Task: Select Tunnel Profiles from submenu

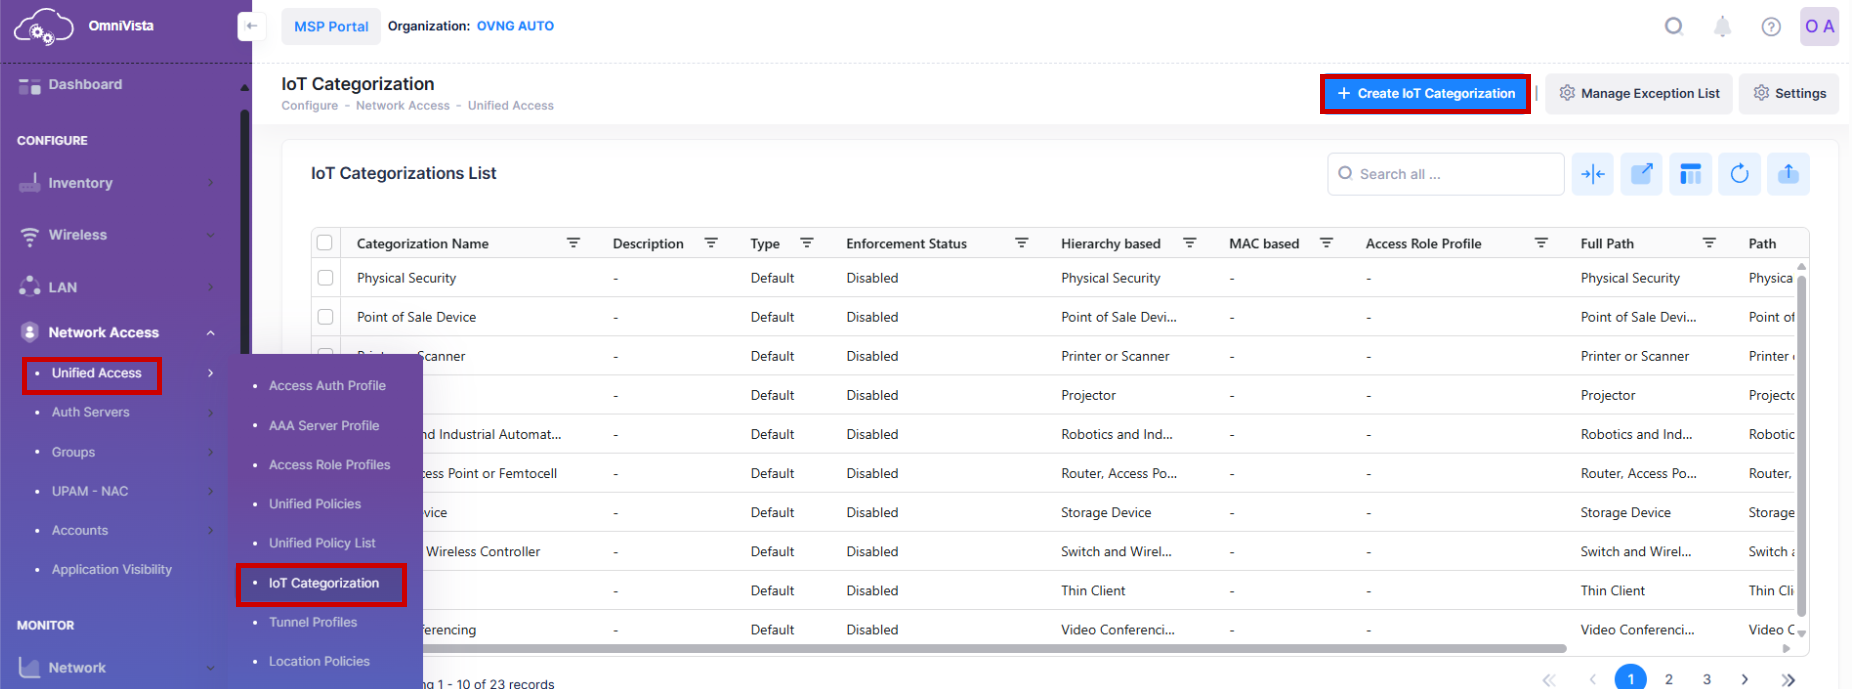Action: tap(312, 622)
